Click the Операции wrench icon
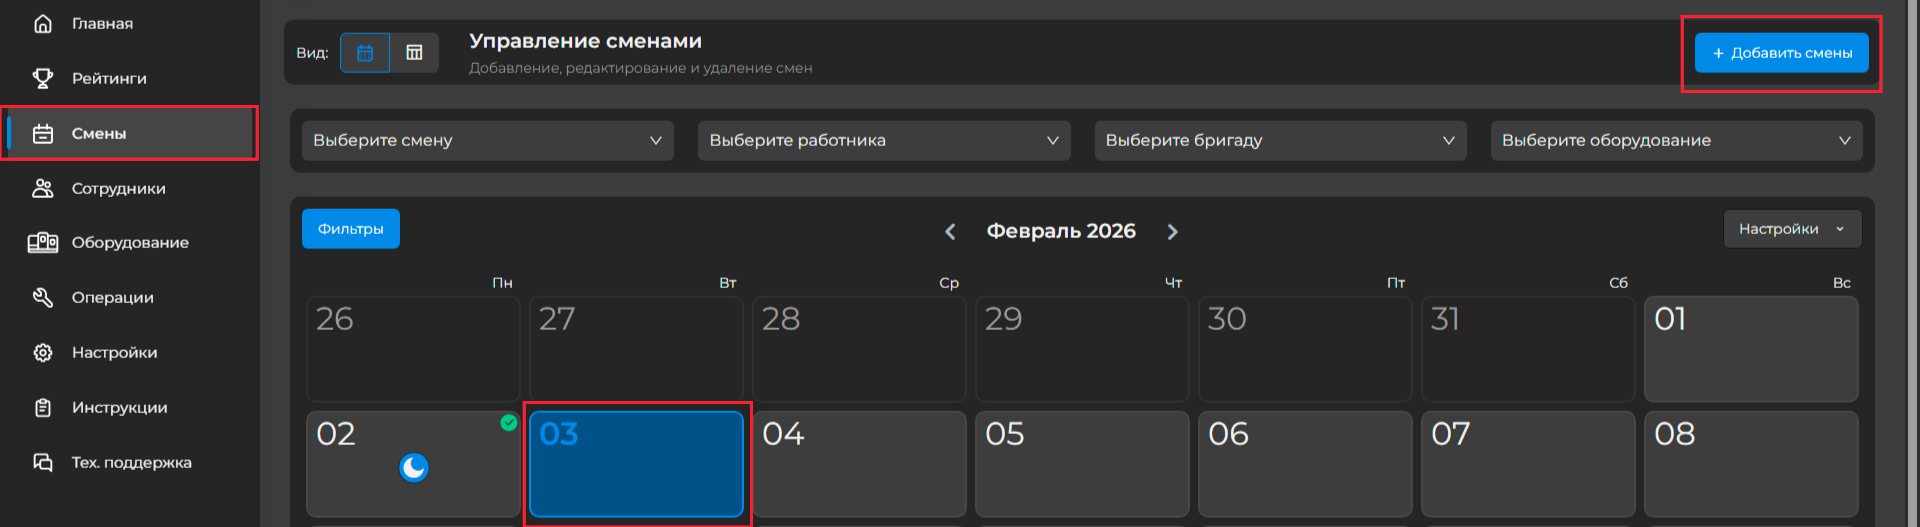The image size is (1920, 527). click(43, 297)
